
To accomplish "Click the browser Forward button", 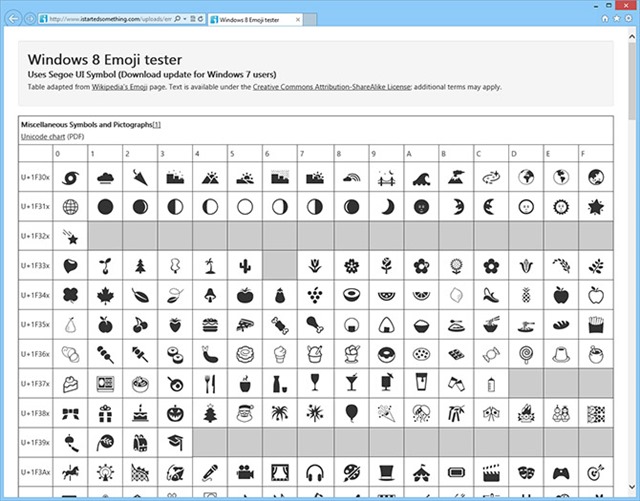I will [x=30, y=19].
